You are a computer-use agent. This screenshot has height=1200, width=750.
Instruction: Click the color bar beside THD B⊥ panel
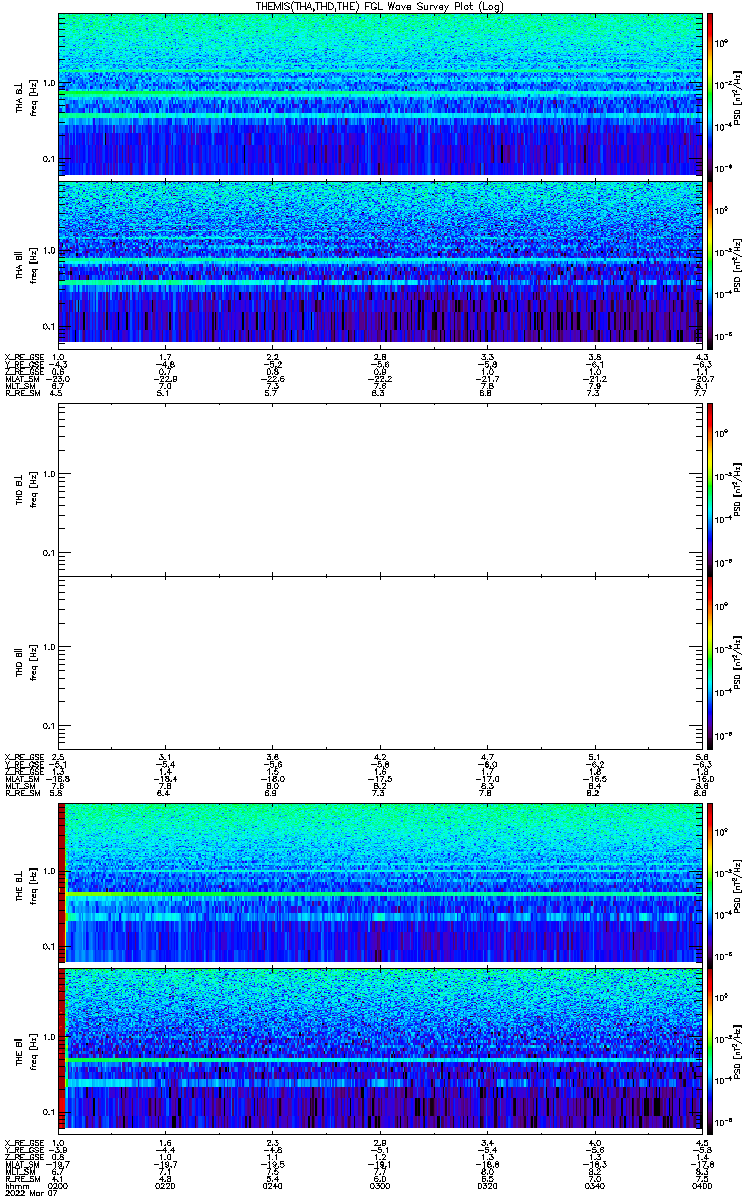710,489
